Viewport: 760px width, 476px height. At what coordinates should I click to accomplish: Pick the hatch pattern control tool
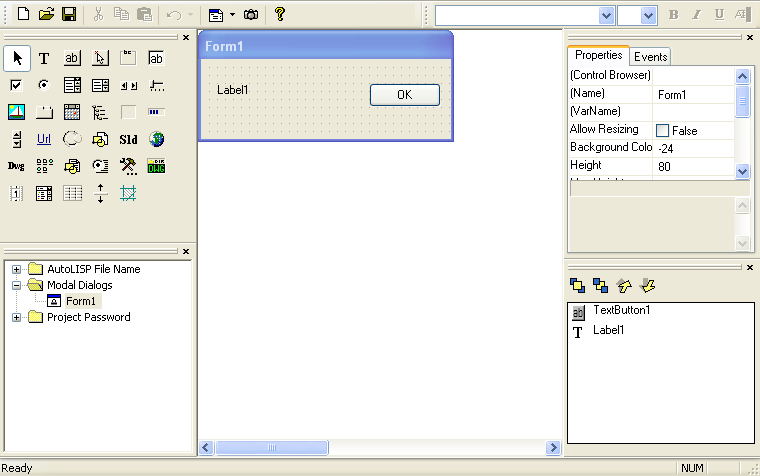(128, 194)
